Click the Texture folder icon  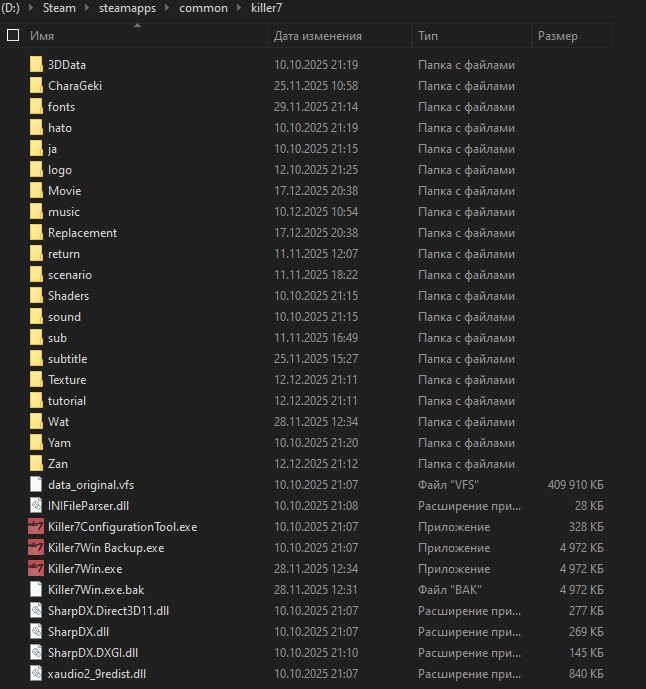pyautogui.click(x=36, y=380)
